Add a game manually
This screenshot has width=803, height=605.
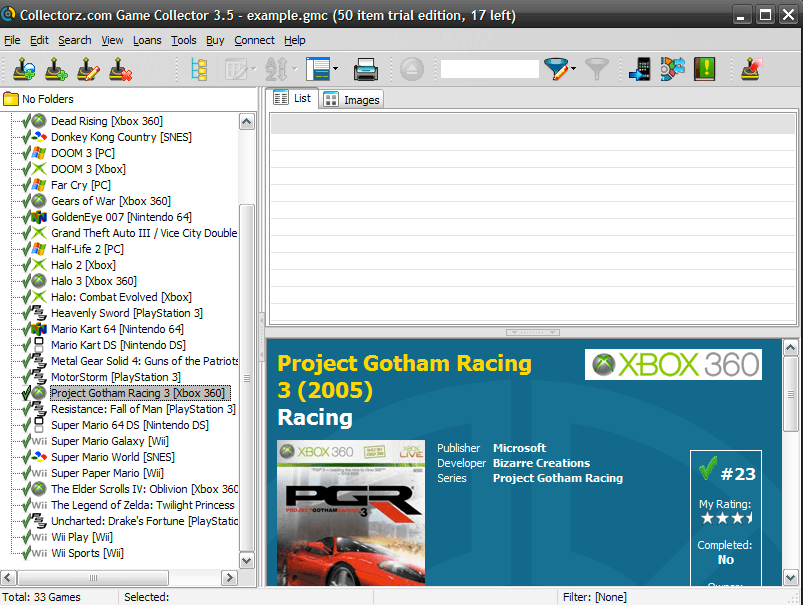[x=56, y=69]
